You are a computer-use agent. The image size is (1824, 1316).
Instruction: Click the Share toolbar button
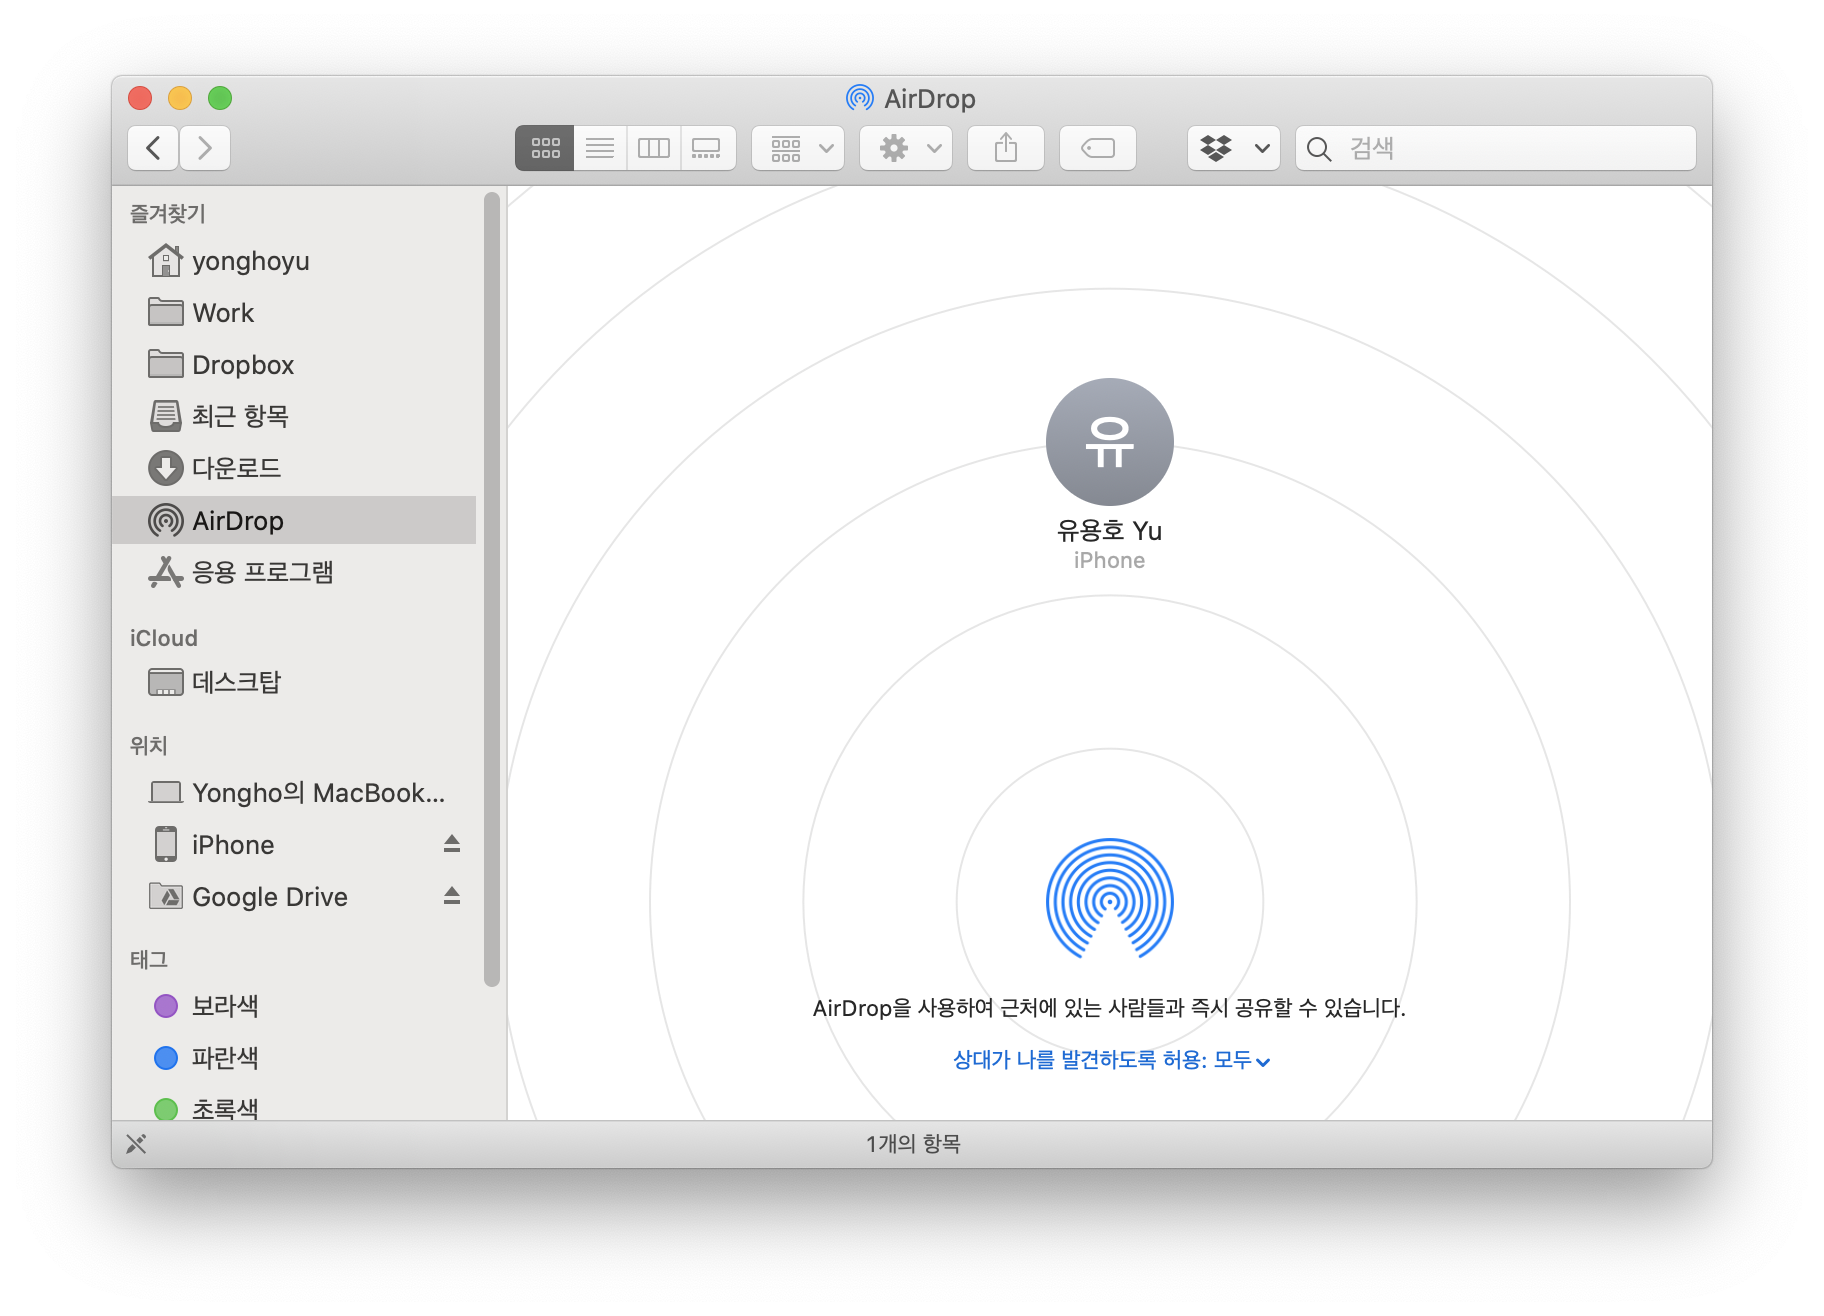pyautogui.click(x=1006, y=148)
